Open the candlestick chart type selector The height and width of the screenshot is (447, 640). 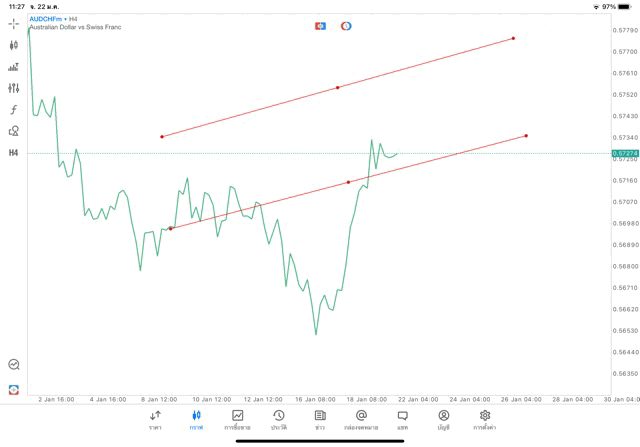14,45
